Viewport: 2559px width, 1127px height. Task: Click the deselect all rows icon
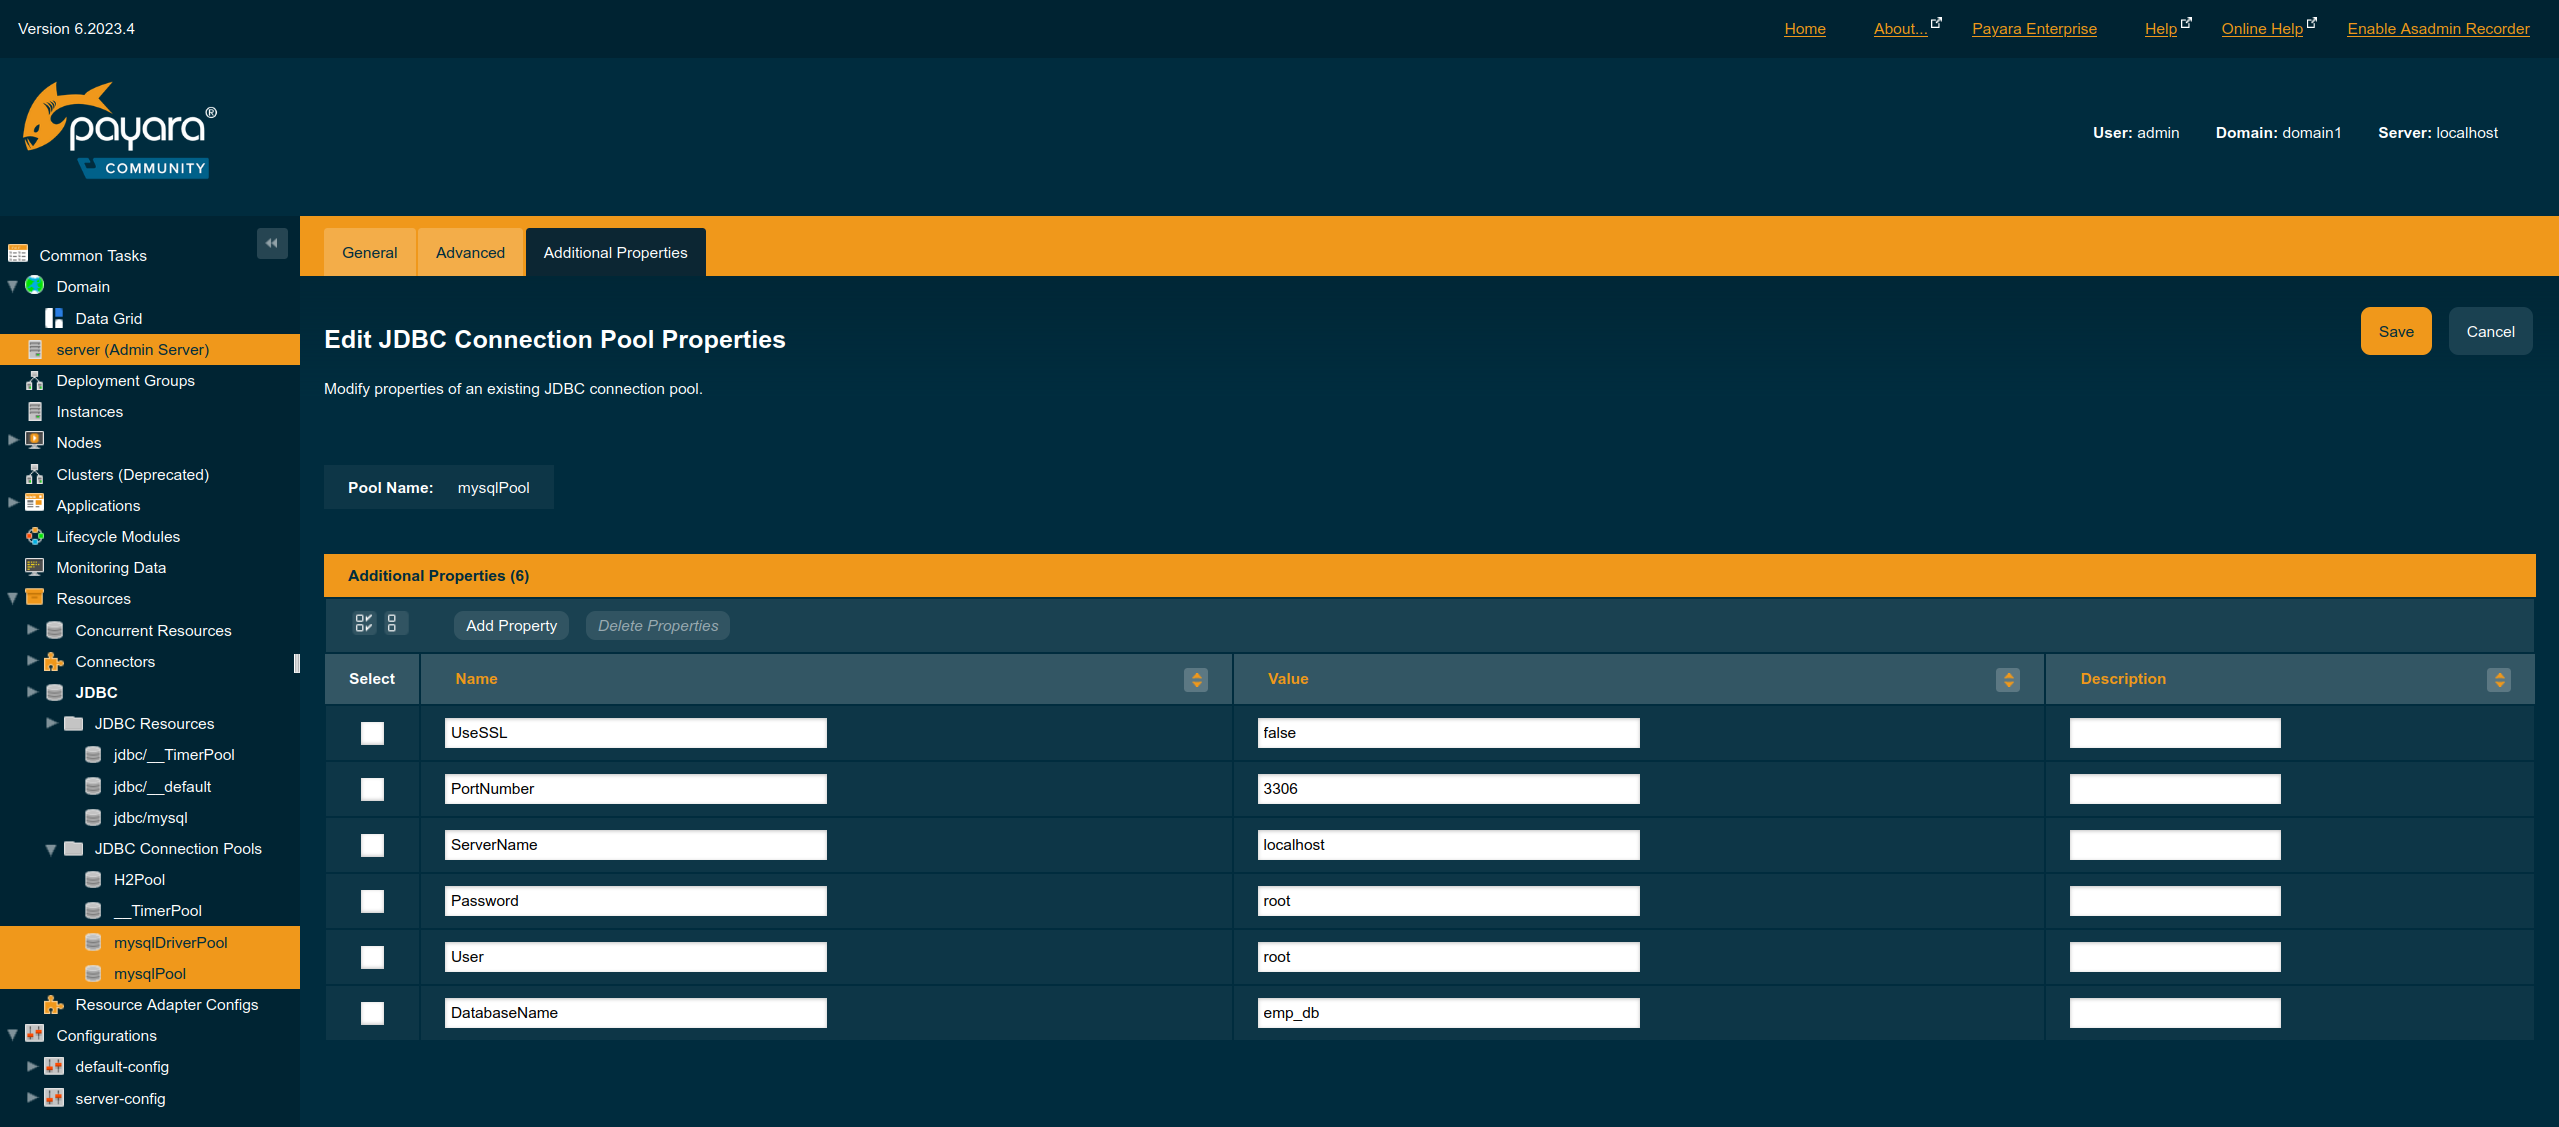(392, 624)
